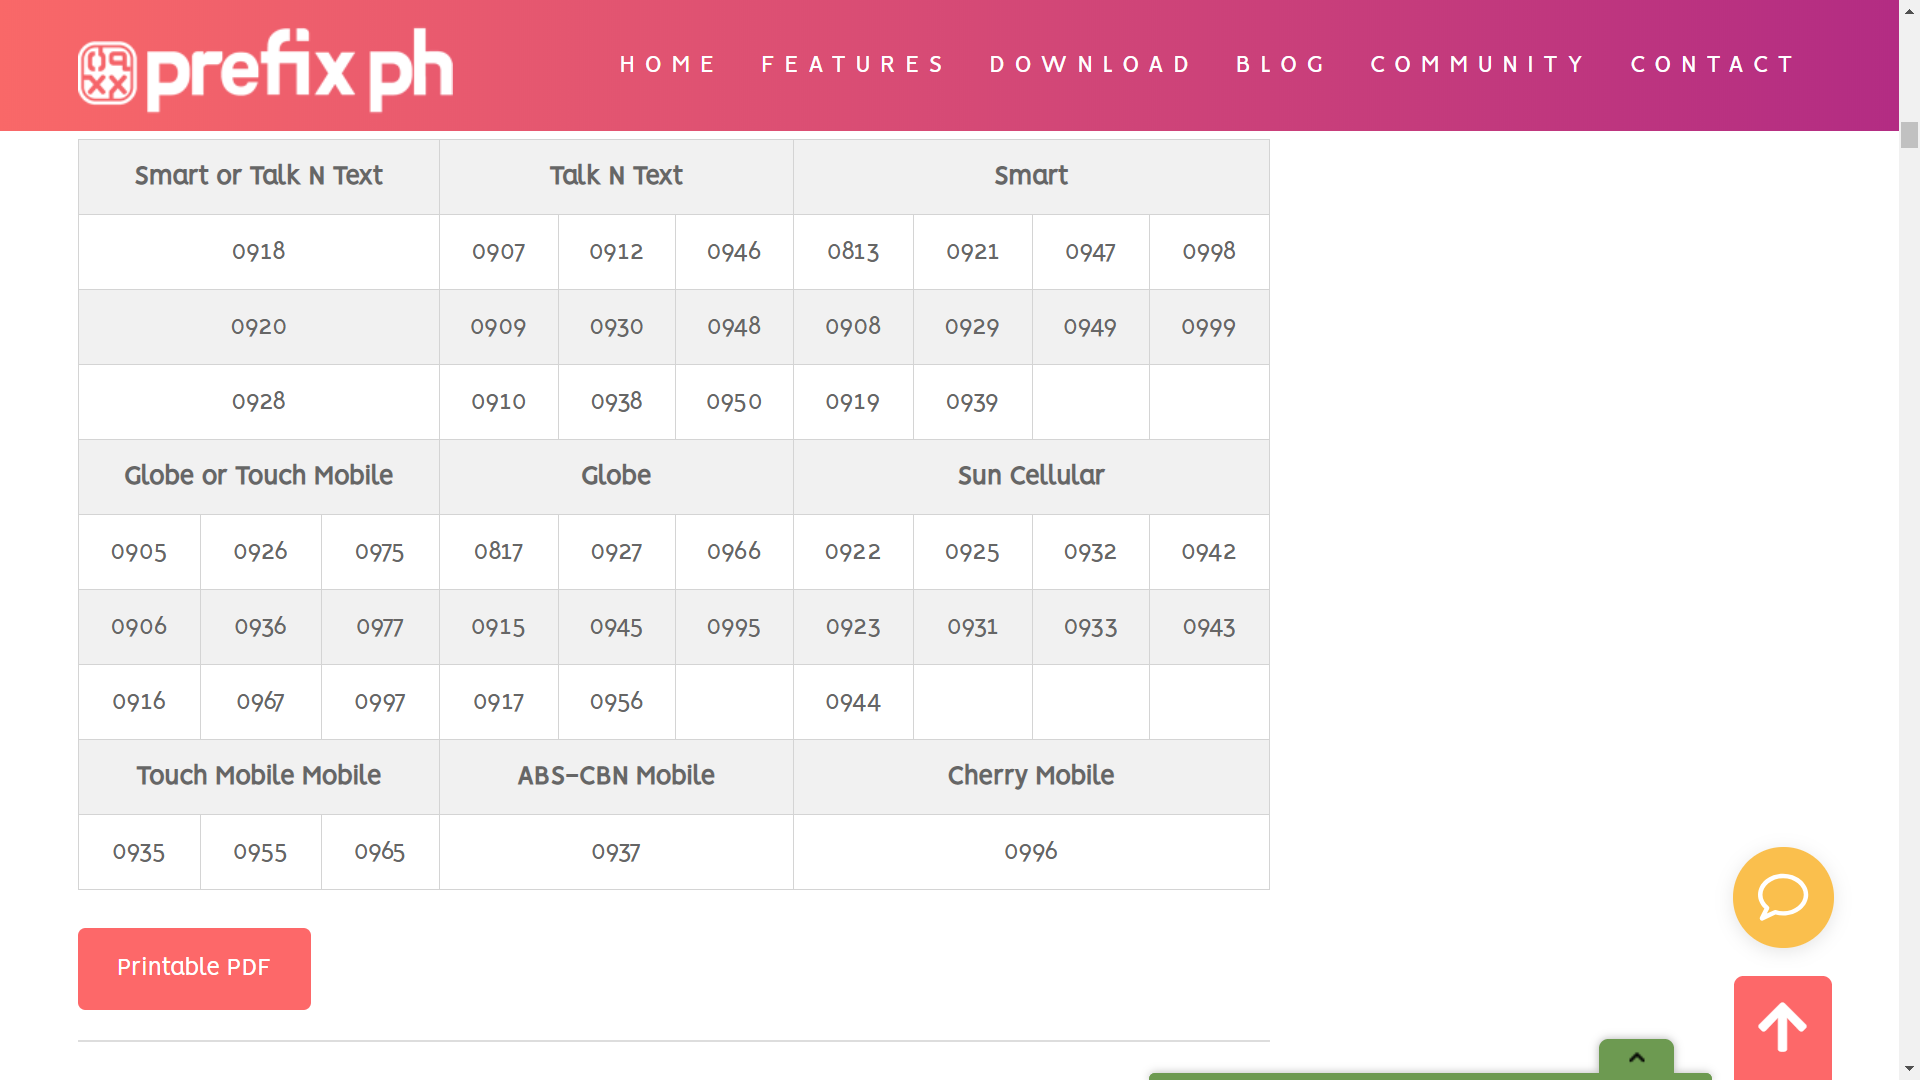
Task: Expand the green bottom panel chevron
Action: coord(1636,1058)
